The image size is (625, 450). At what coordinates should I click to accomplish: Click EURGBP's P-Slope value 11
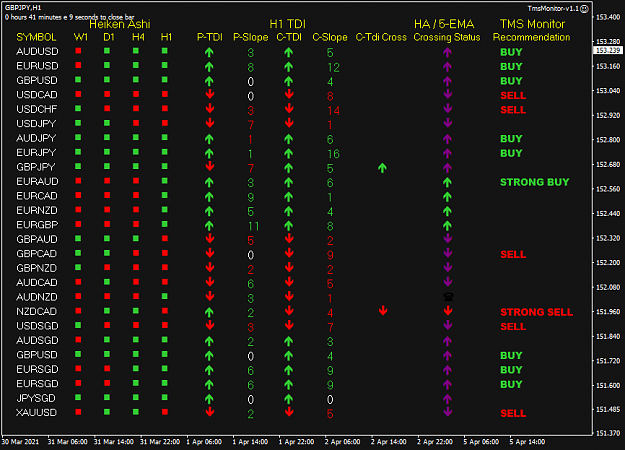[253, 226]
